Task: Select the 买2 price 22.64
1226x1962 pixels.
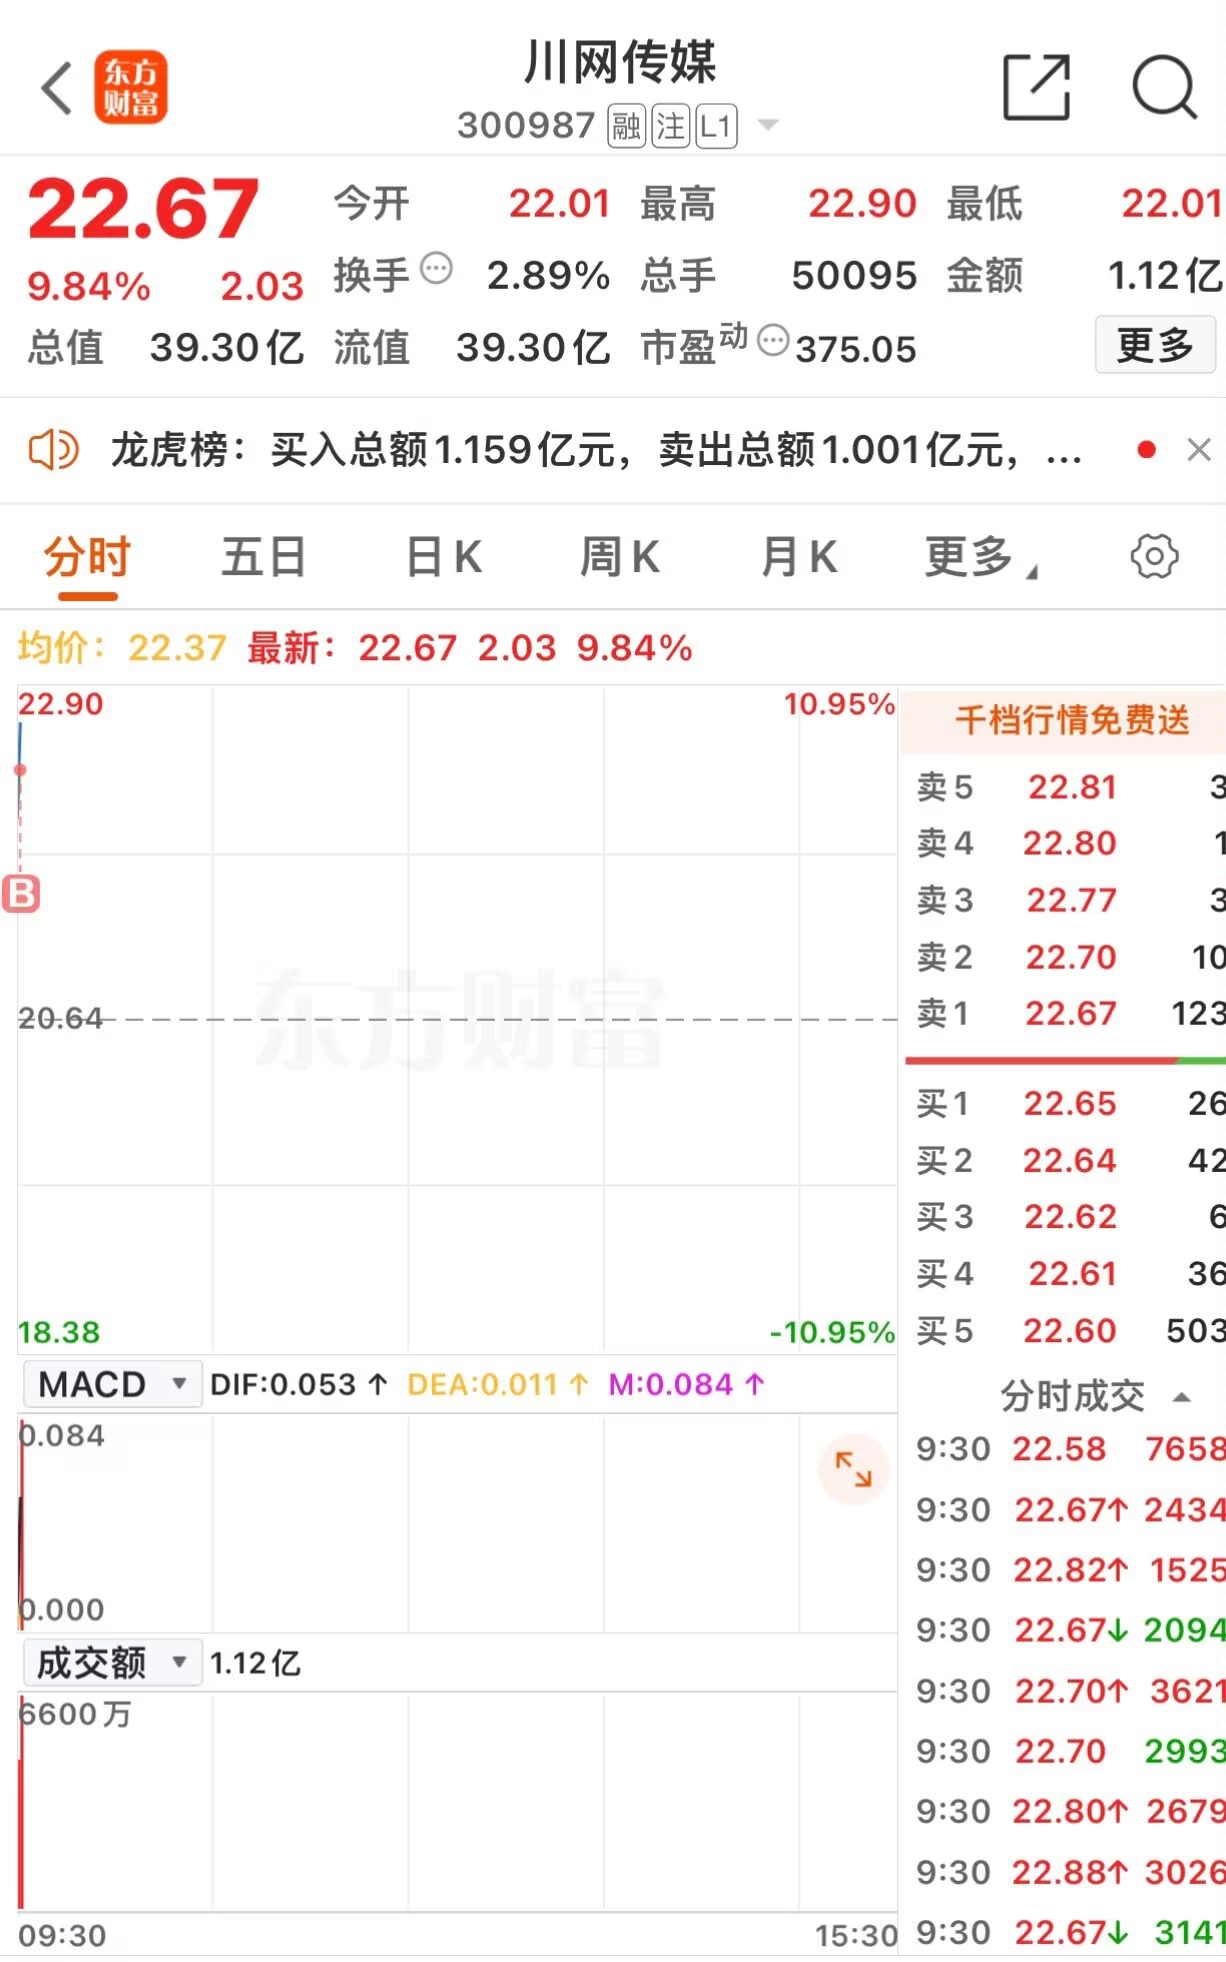Action: [1069, 1160]
